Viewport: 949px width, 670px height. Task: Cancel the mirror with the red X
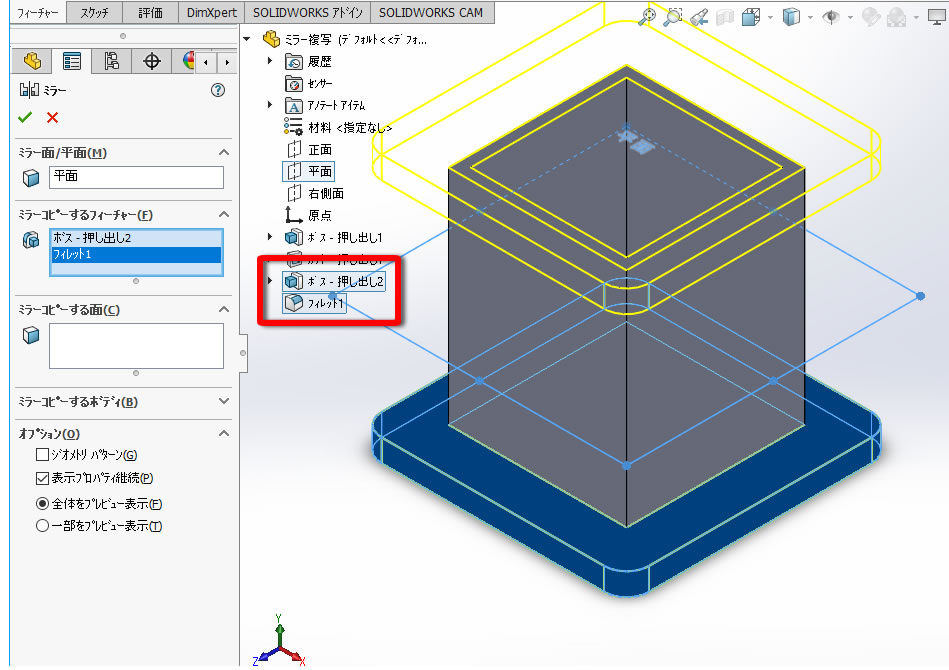53,117
